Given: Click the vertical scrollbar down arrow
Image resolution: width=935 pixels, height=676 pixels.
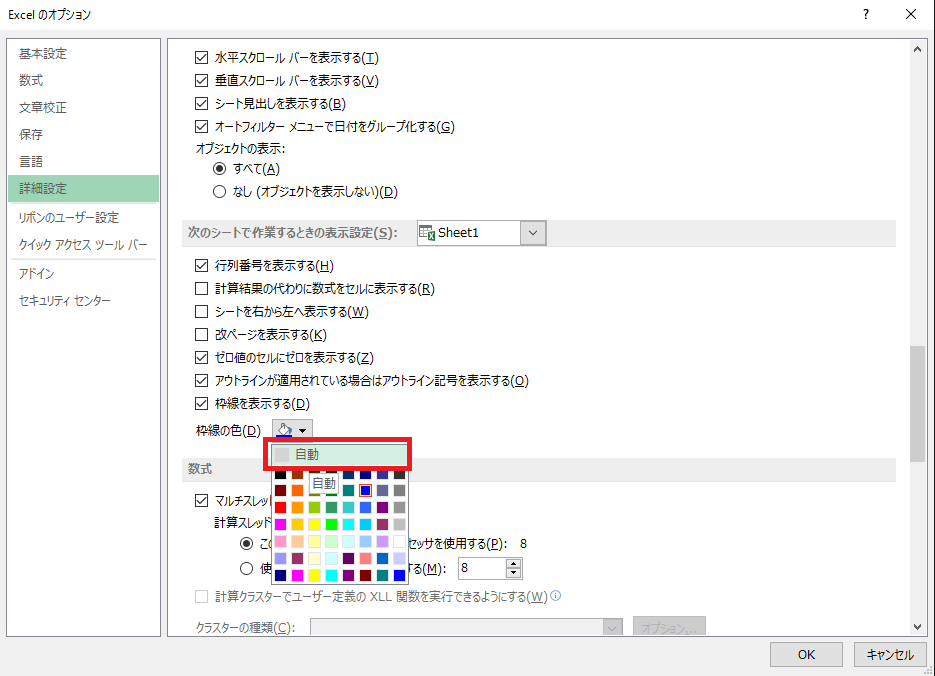Looking at the screenshot, I should 917,626.
